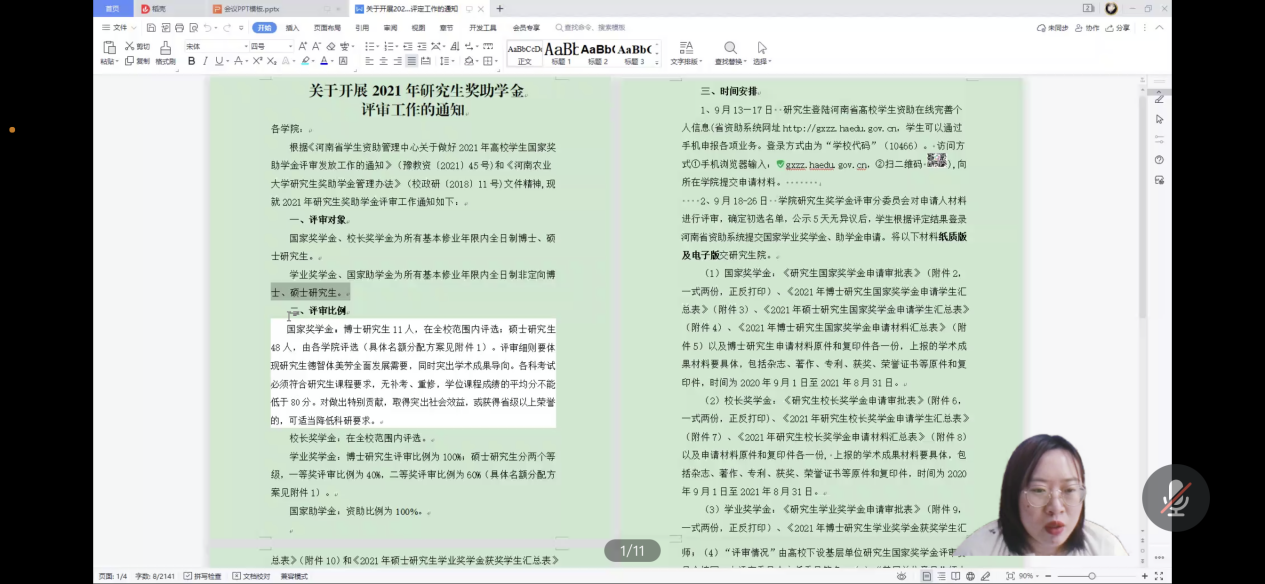Image resolution: width=1265 pixels, height=584 pixels.
Task: Click the Cut (剪切) scissors icon
Action: coord(130,46)
